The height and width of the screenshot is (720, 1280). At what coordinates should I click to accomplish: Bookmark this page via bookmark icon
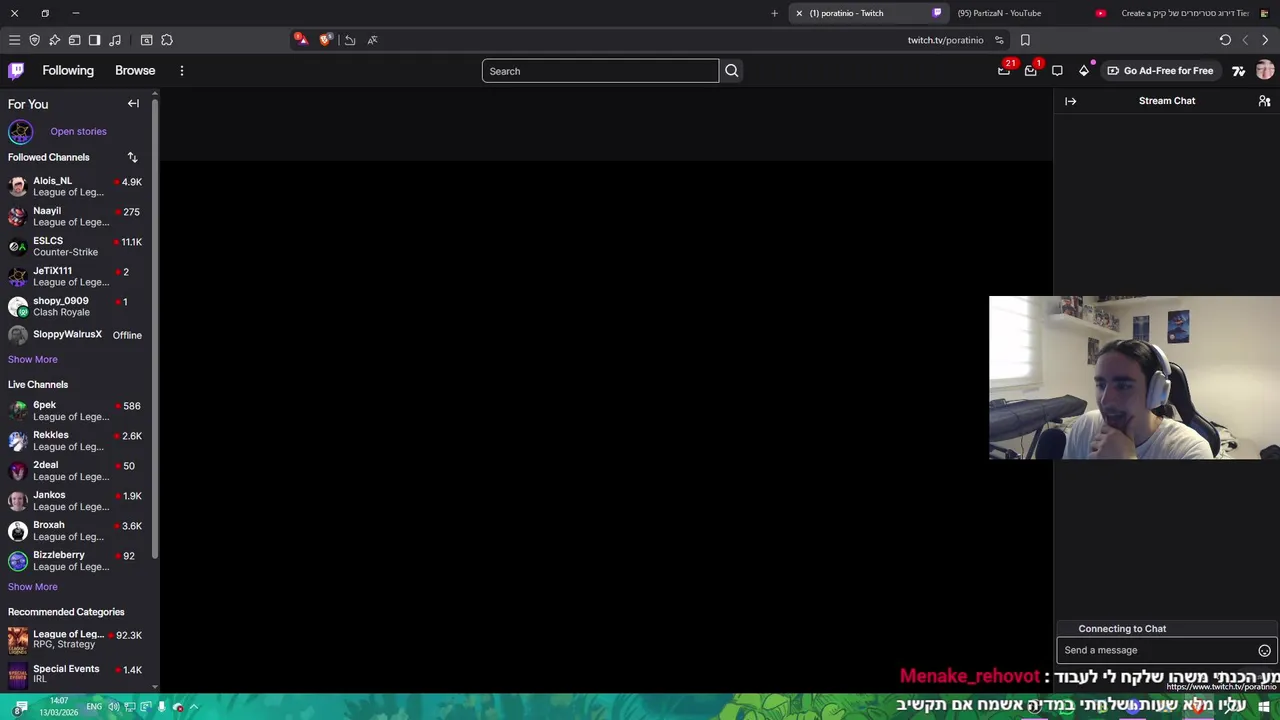click(1025, 40)
